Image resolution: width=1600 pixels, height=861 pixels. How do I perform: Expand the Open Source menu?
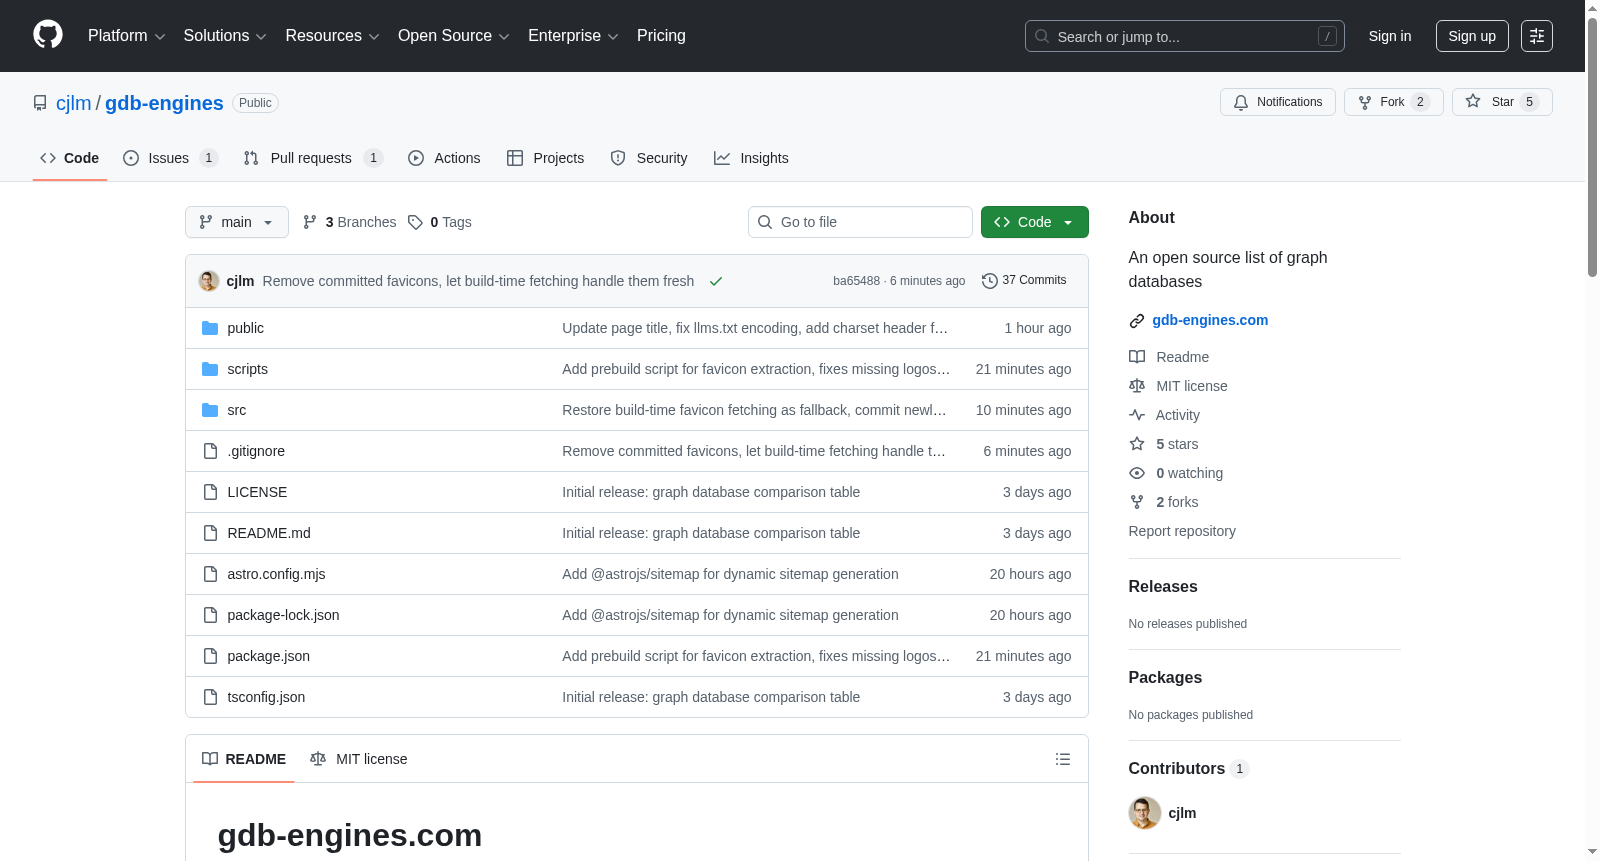(454, 36)
